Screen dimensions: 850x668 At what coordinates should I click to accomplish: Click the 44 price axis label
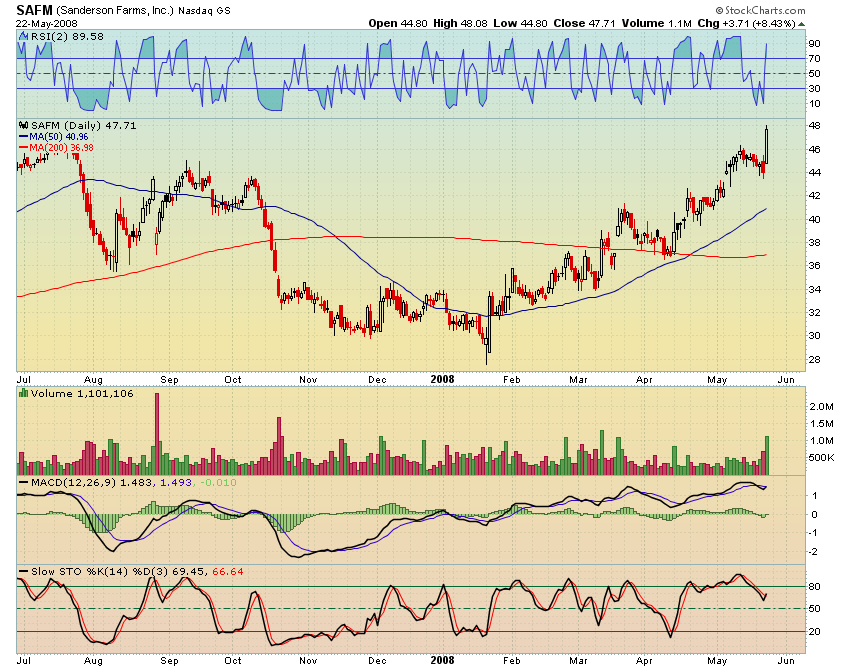(x=814, y=172)
